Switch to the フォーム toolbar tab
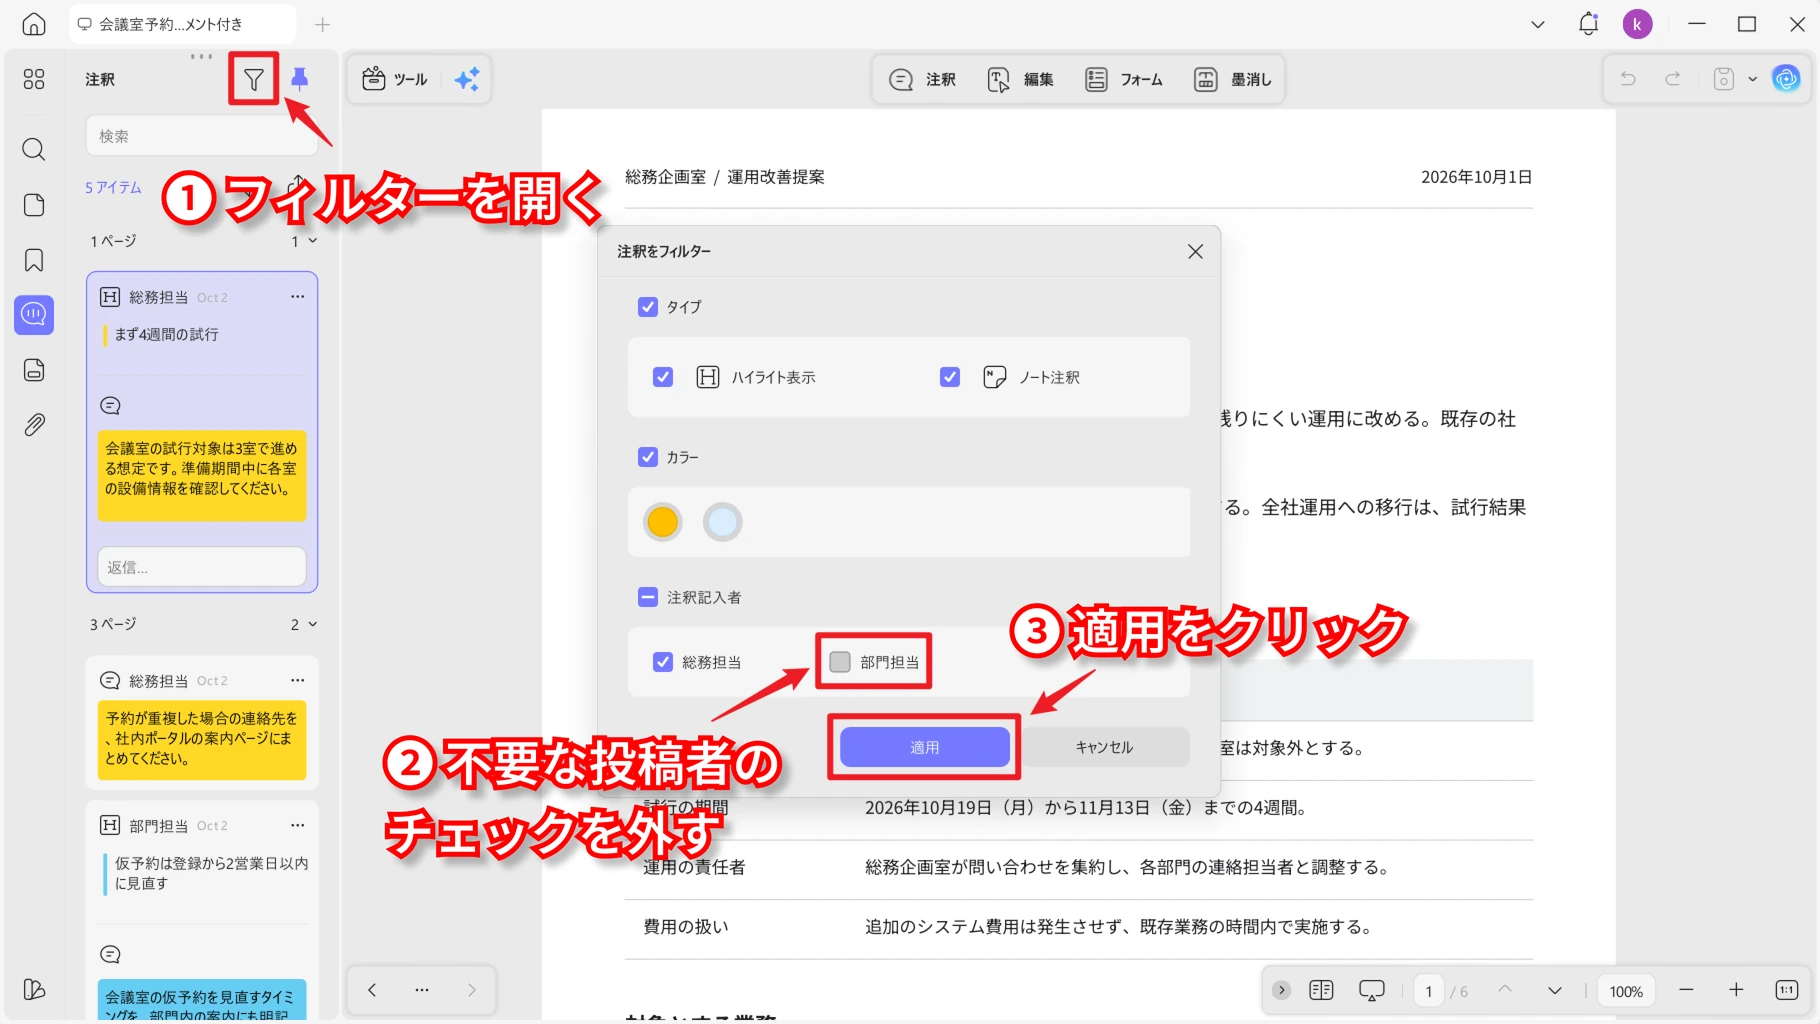The image size is (1820, 1024). pyautogui.click(x=1124, y=79)
